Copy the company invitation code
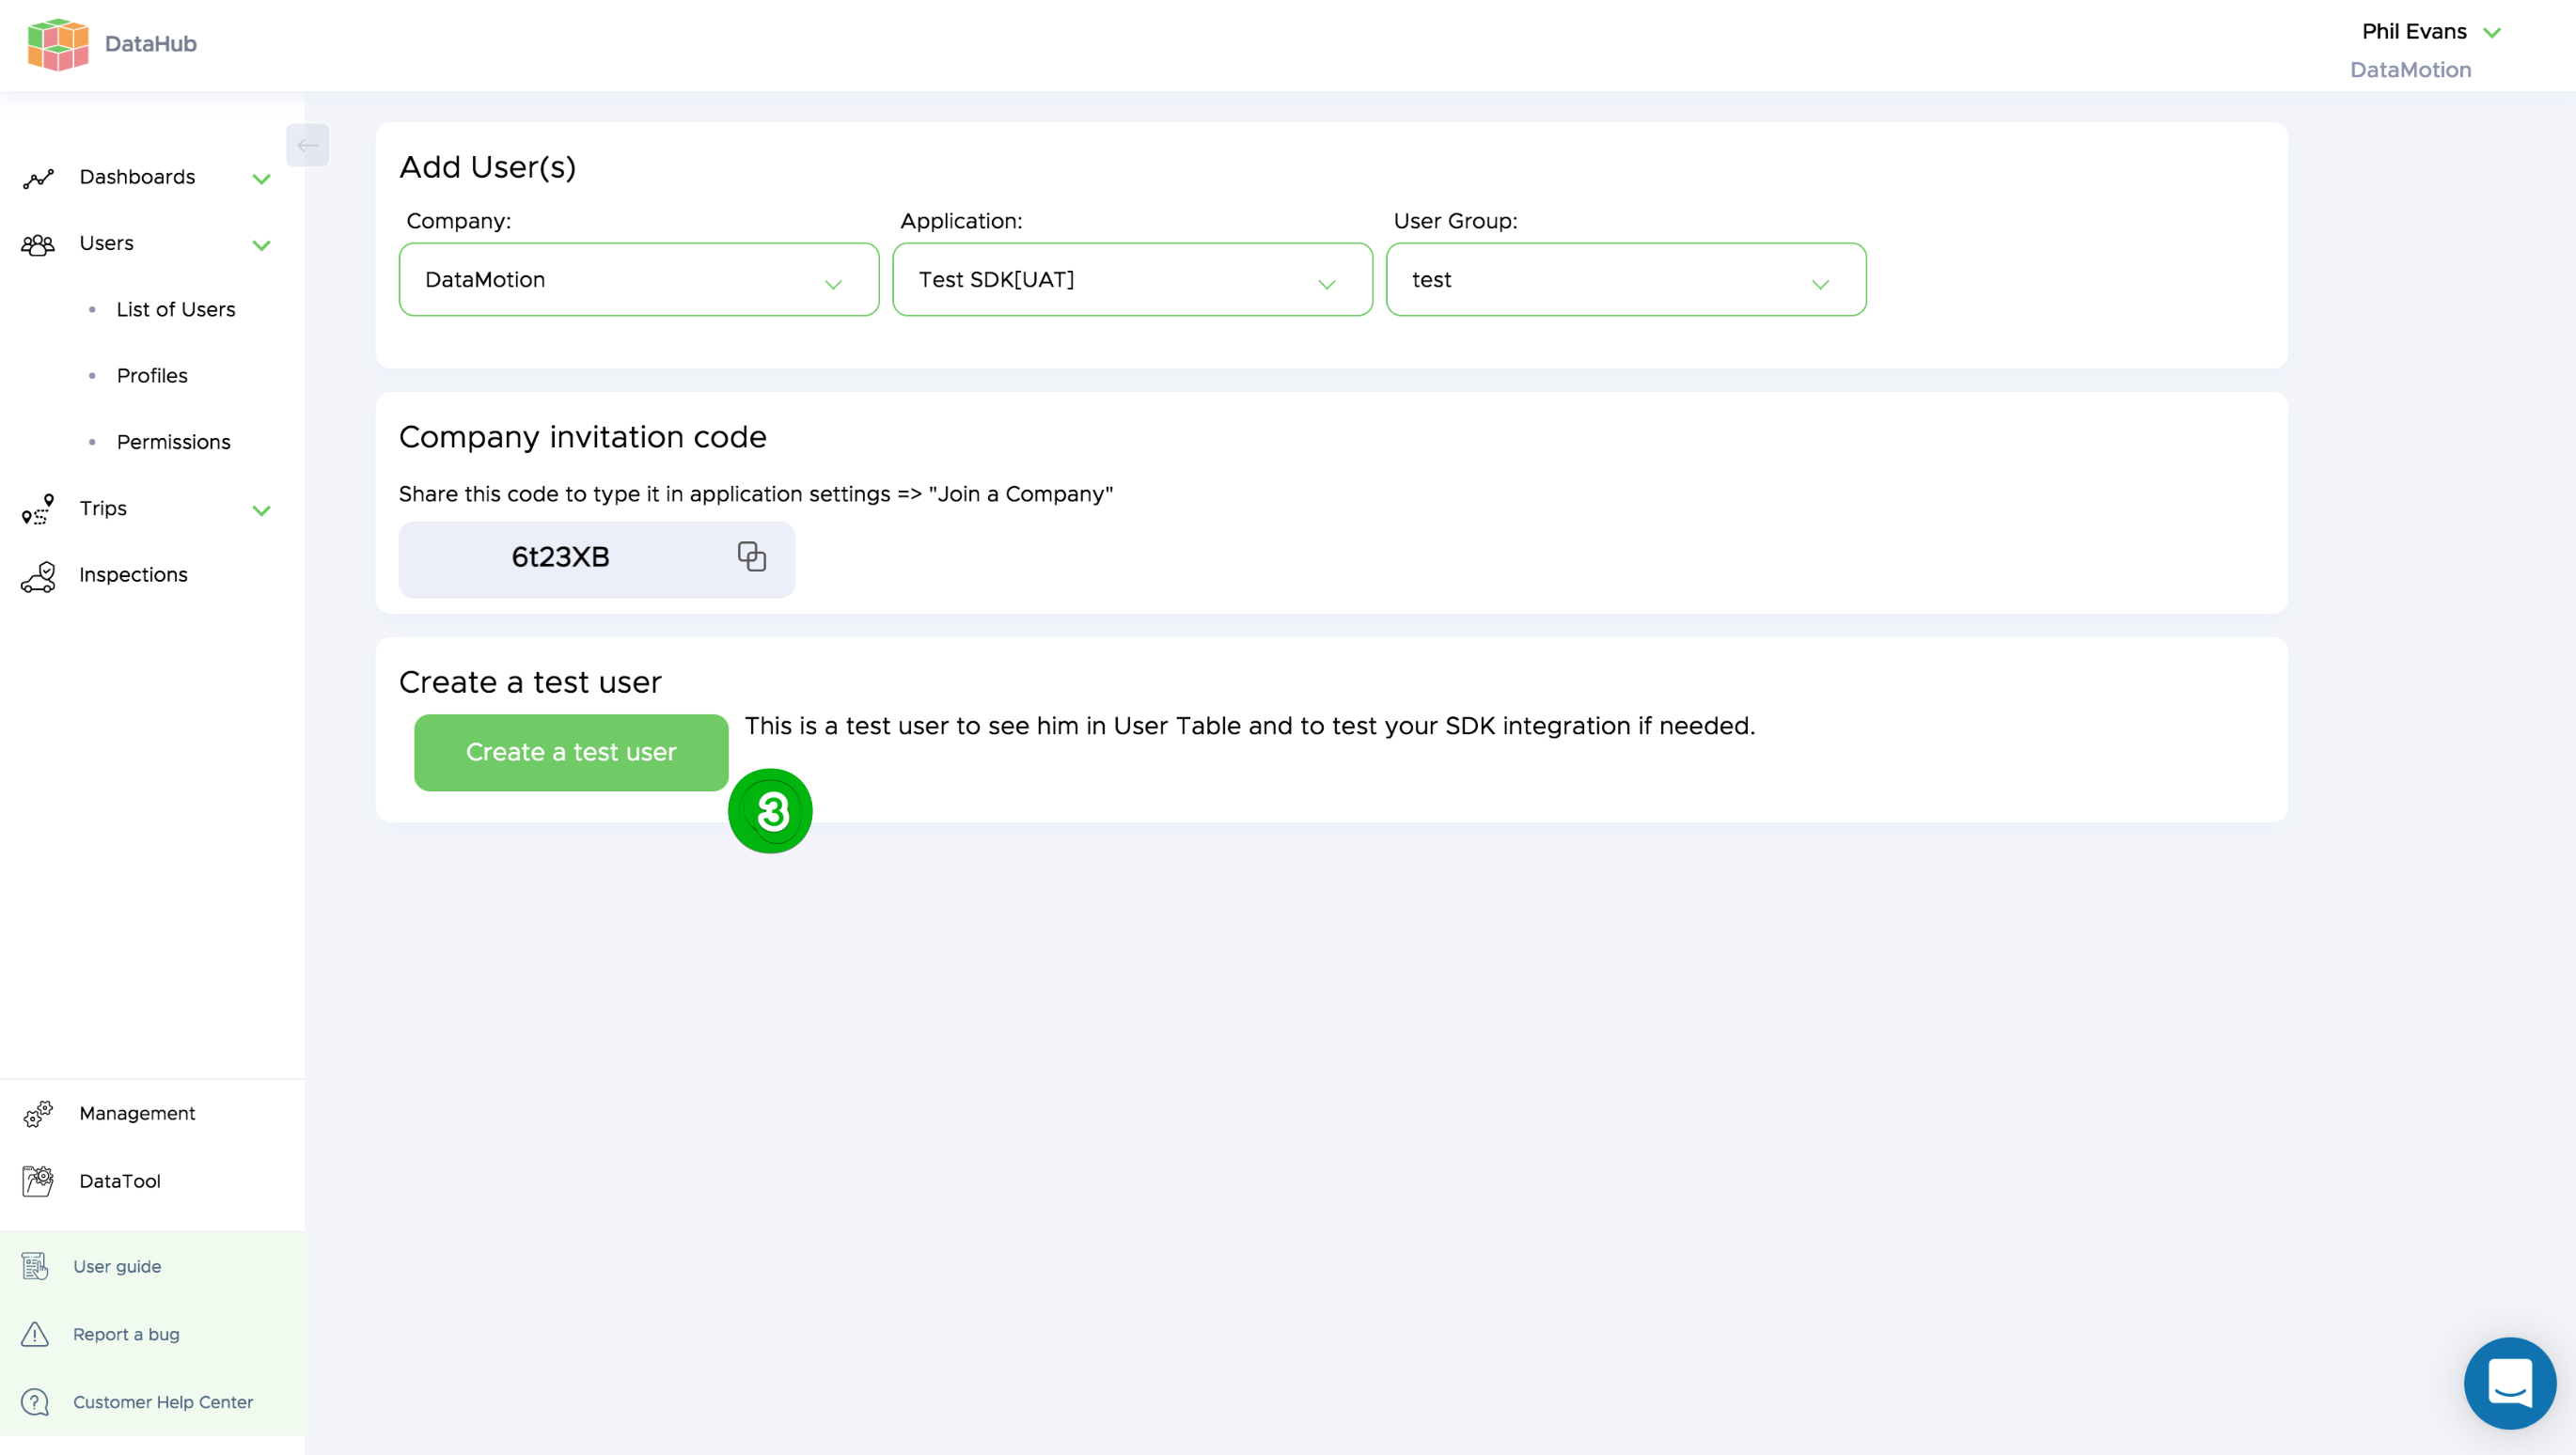Screen dimensions: 2576x1455 click(x=751, y=557)
